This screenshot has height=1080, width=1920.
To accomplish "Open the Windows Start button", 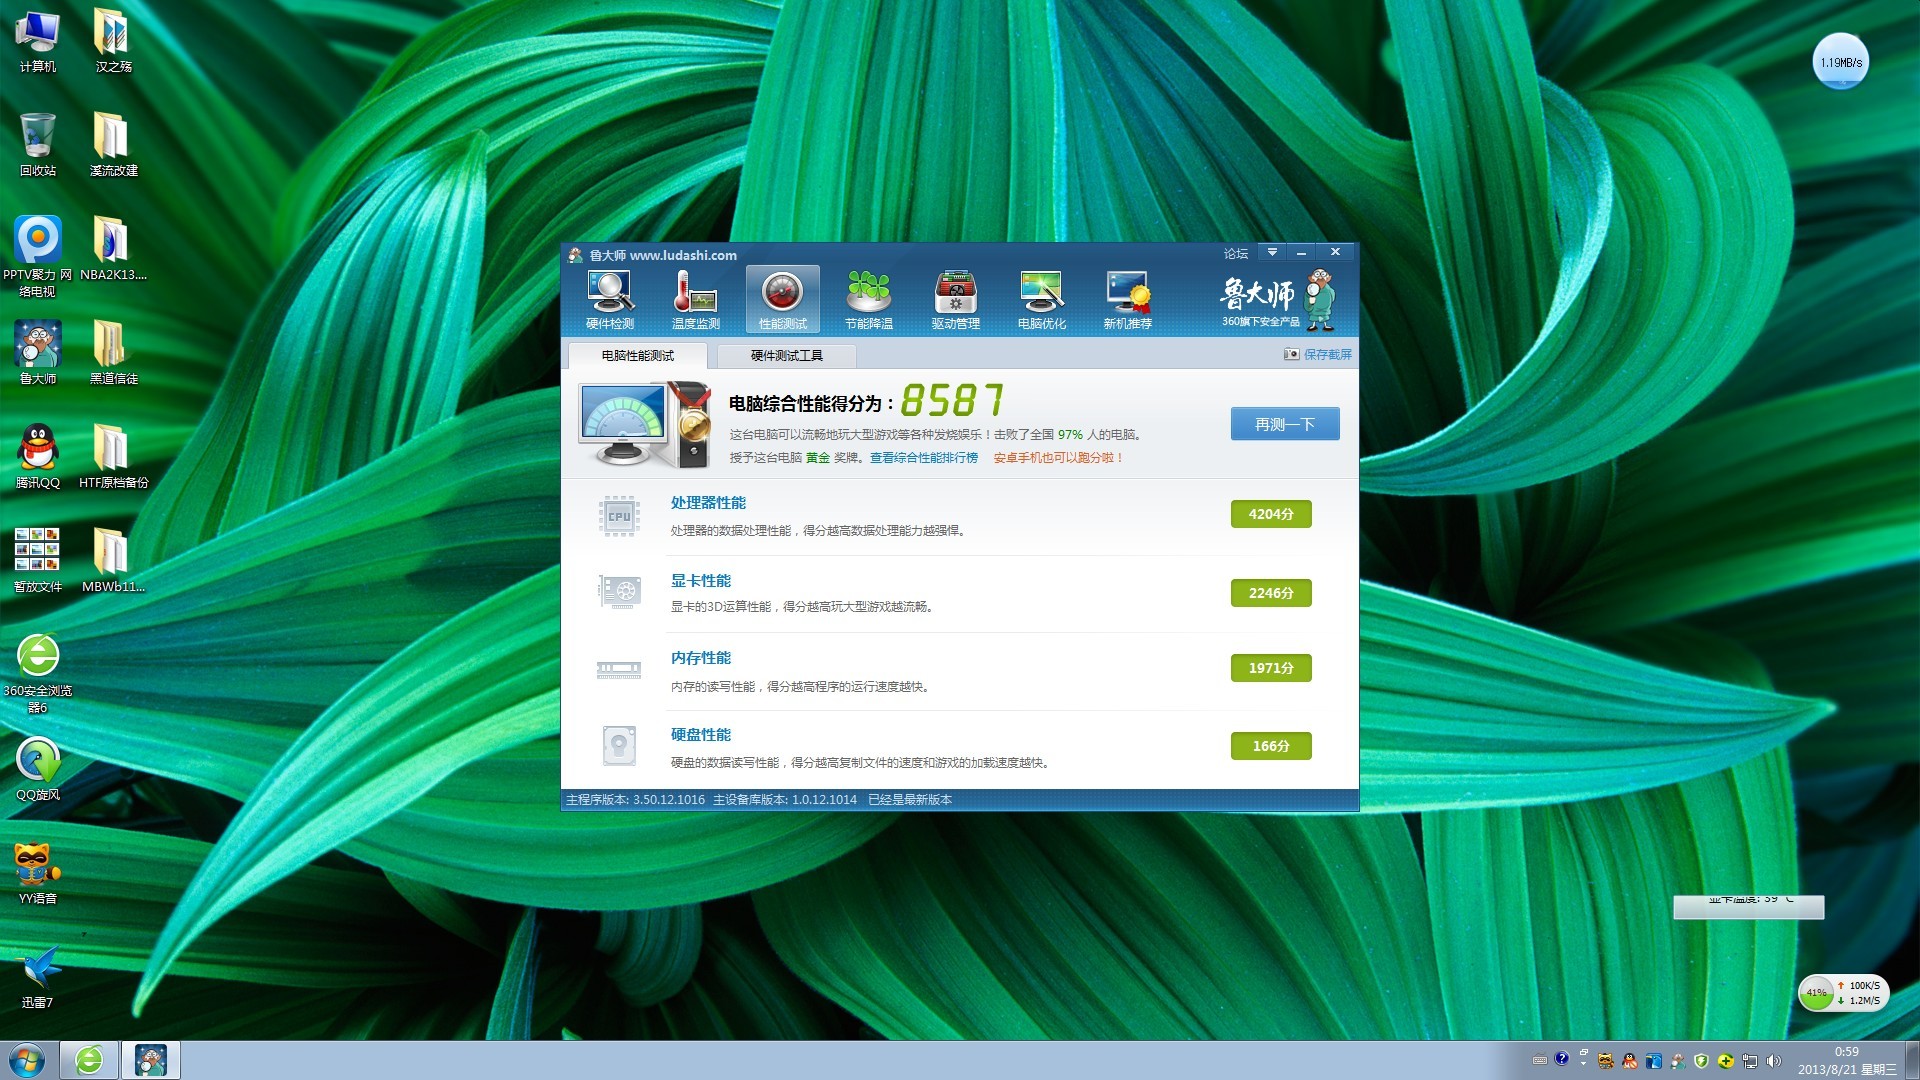I will [27, 1060].
